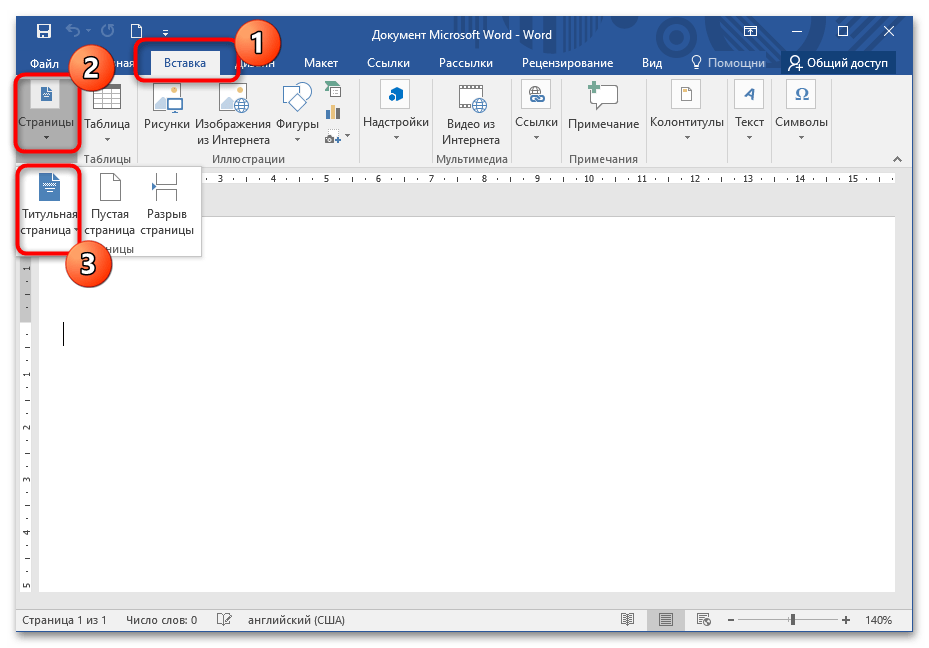Click Титульная страница cover page option
Viewport: 929px width, 648px height.
49,205
